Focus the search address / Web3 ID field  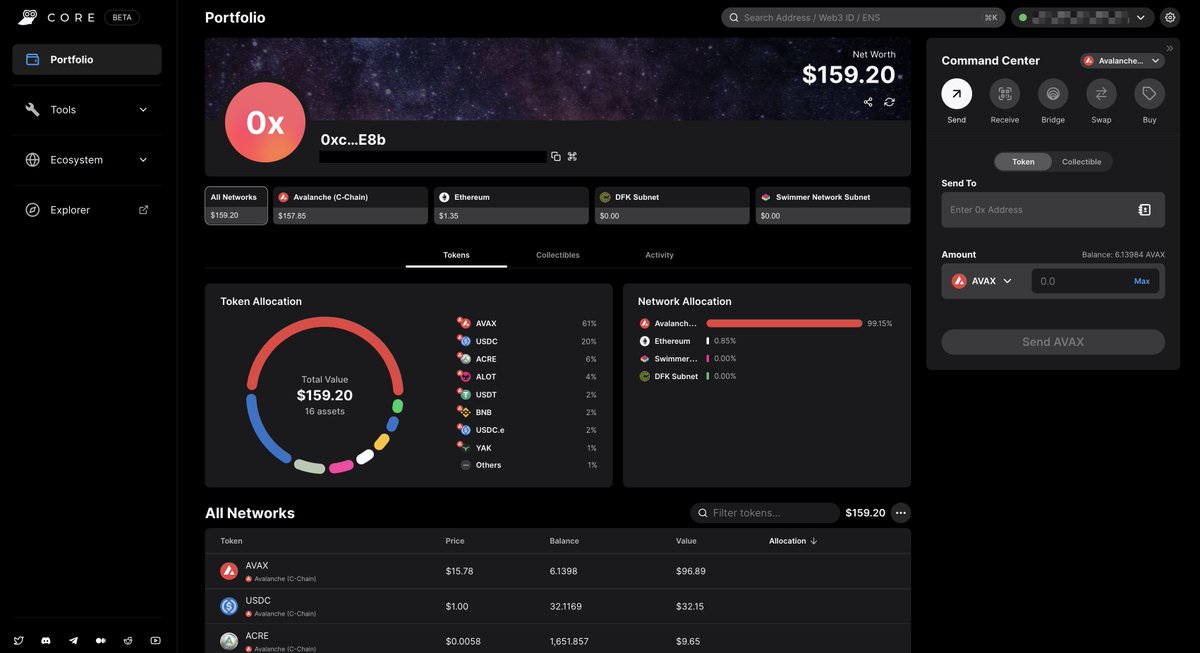coord(864,17)
